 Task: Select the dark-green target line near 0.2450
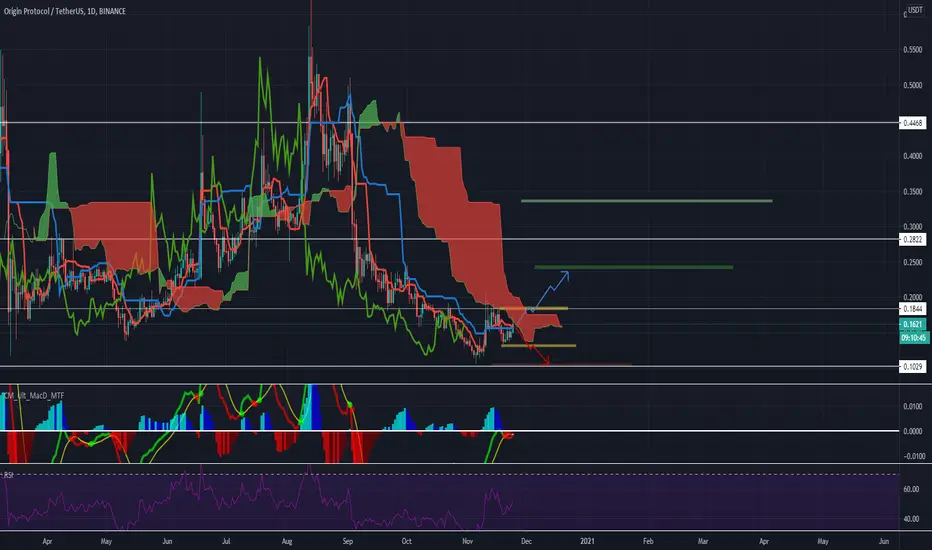pyautogui.click(x=634, y=268)
